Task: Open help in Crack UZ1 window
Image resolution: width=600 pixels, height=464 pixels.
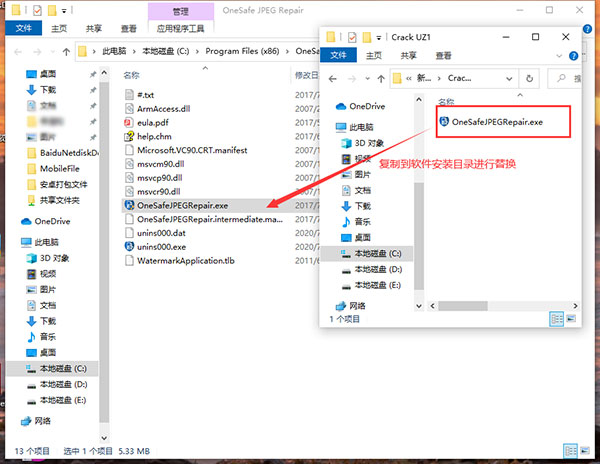Action: (x=573, y=56)
